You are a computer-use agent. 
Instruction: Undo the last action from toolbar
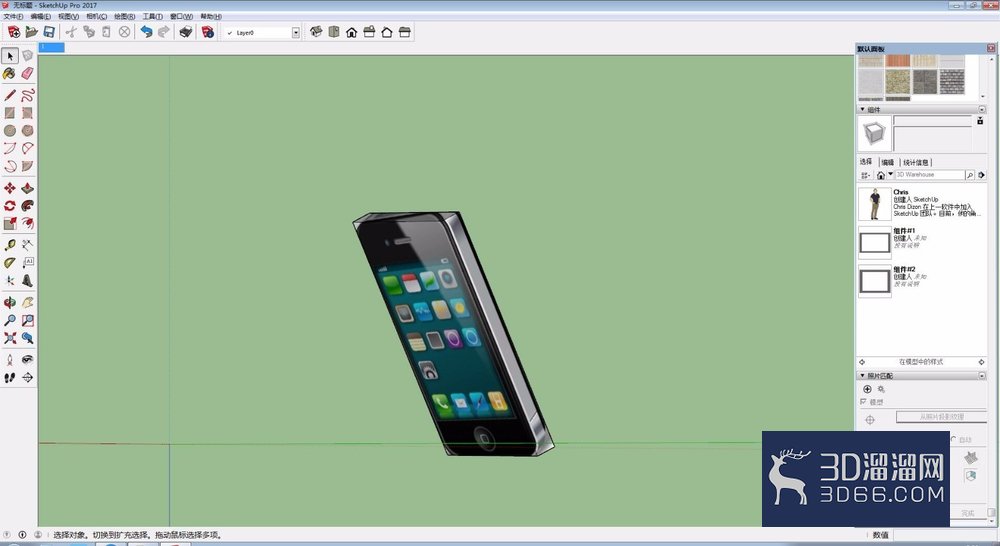coord(146,32)
